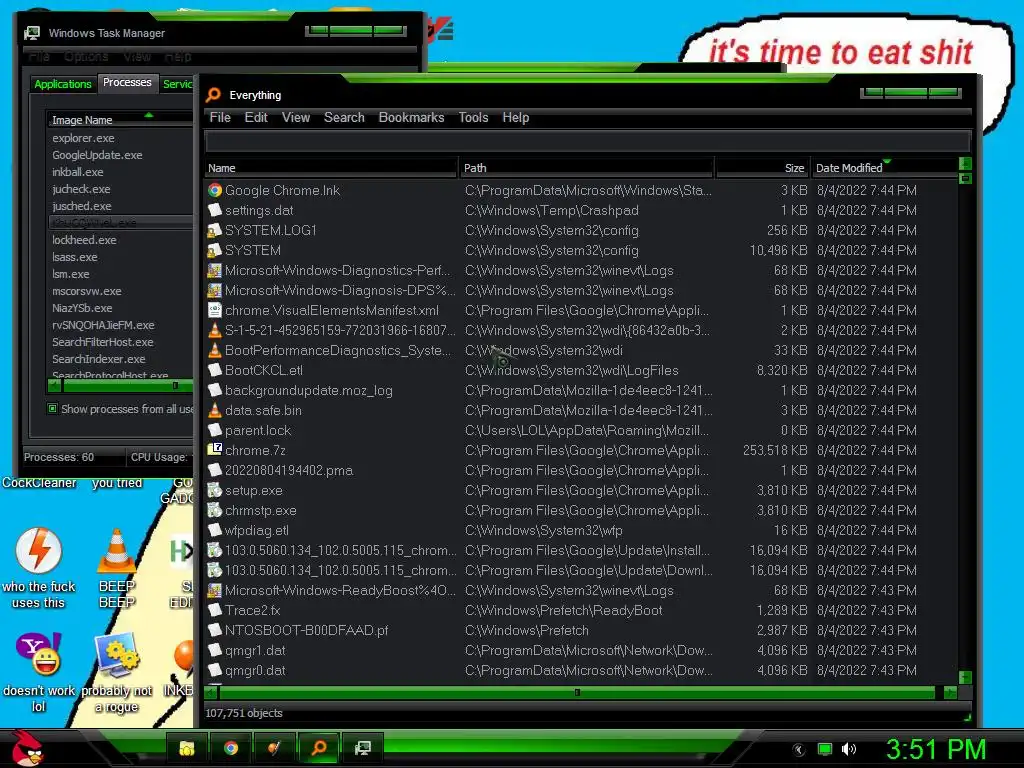
Task: Select the backgroundupdate.moz_log file row
Action: [581, 391]
